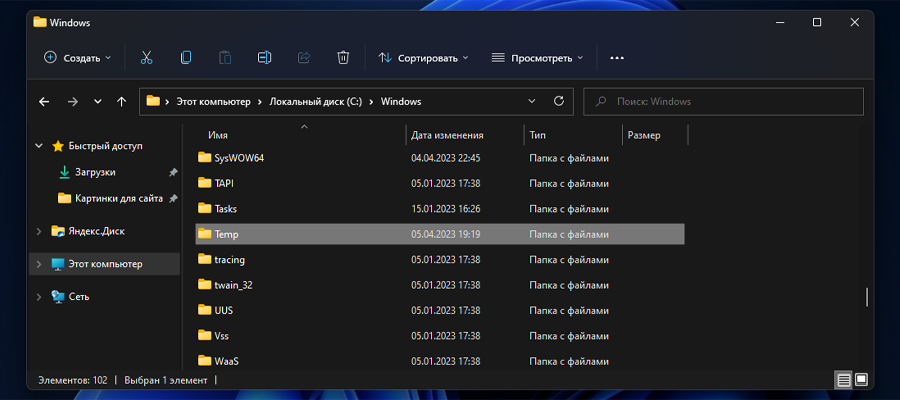Viewport: 900px width, 400px height.
Task: Click Этот компьютер in the address breadcrumb
Action: [214, 102]
